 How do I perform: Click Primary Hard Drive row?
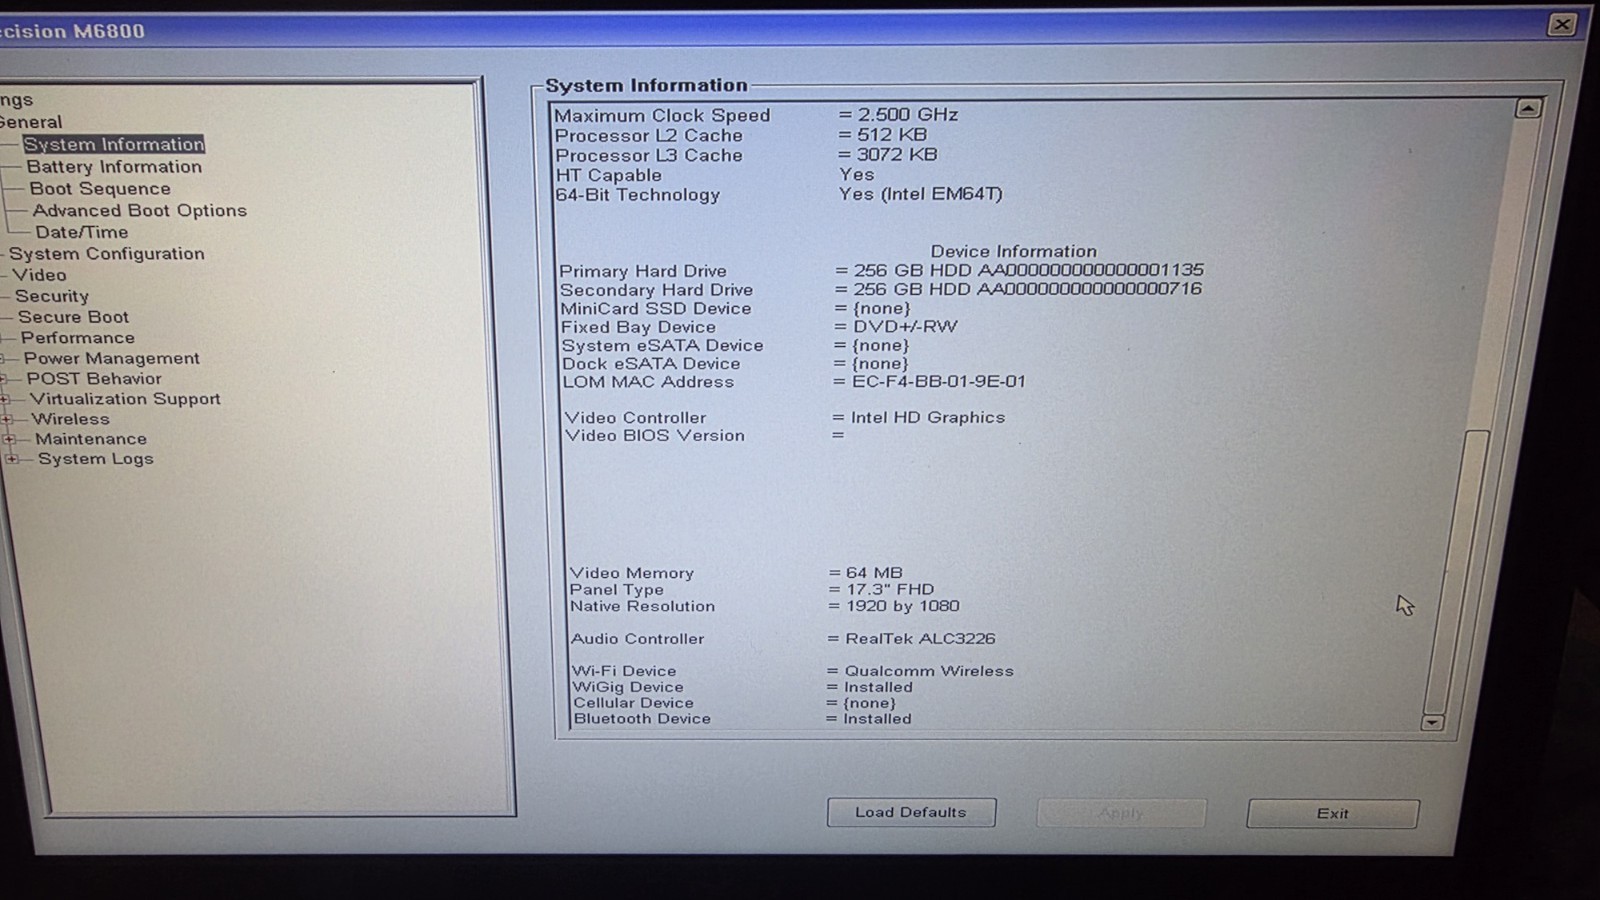pos(881,271)
